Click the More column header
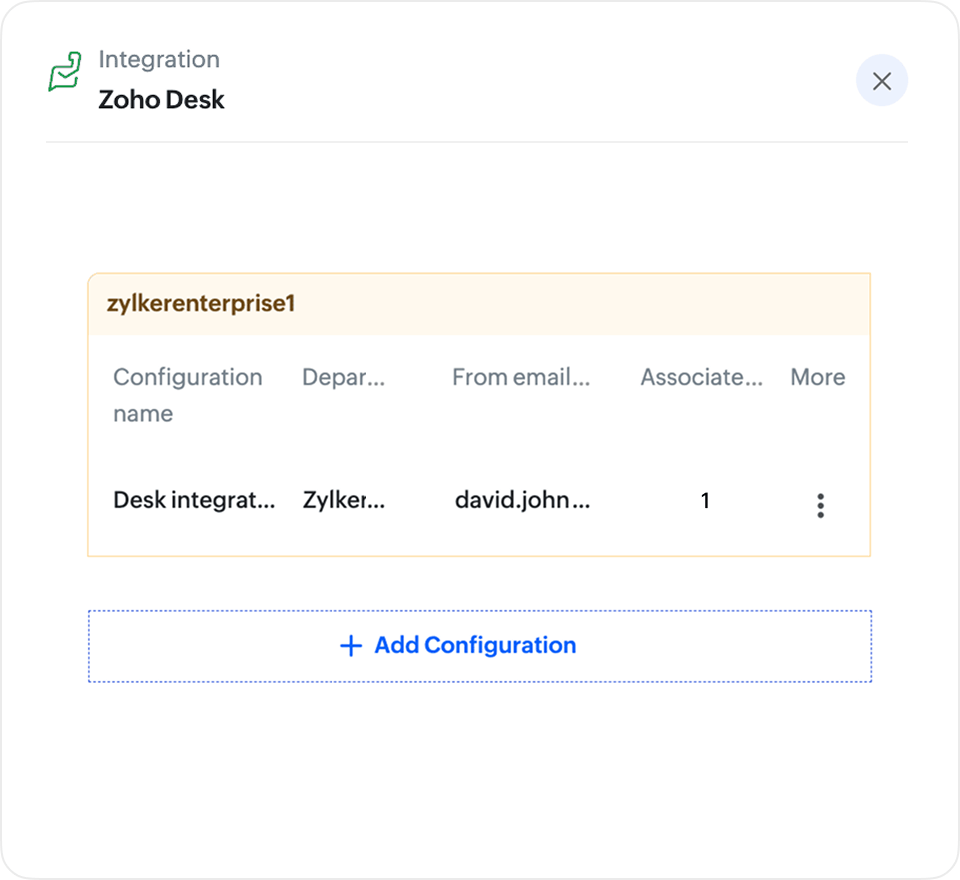The height and width of the screenshot is (880, 960). click(817, 377)
